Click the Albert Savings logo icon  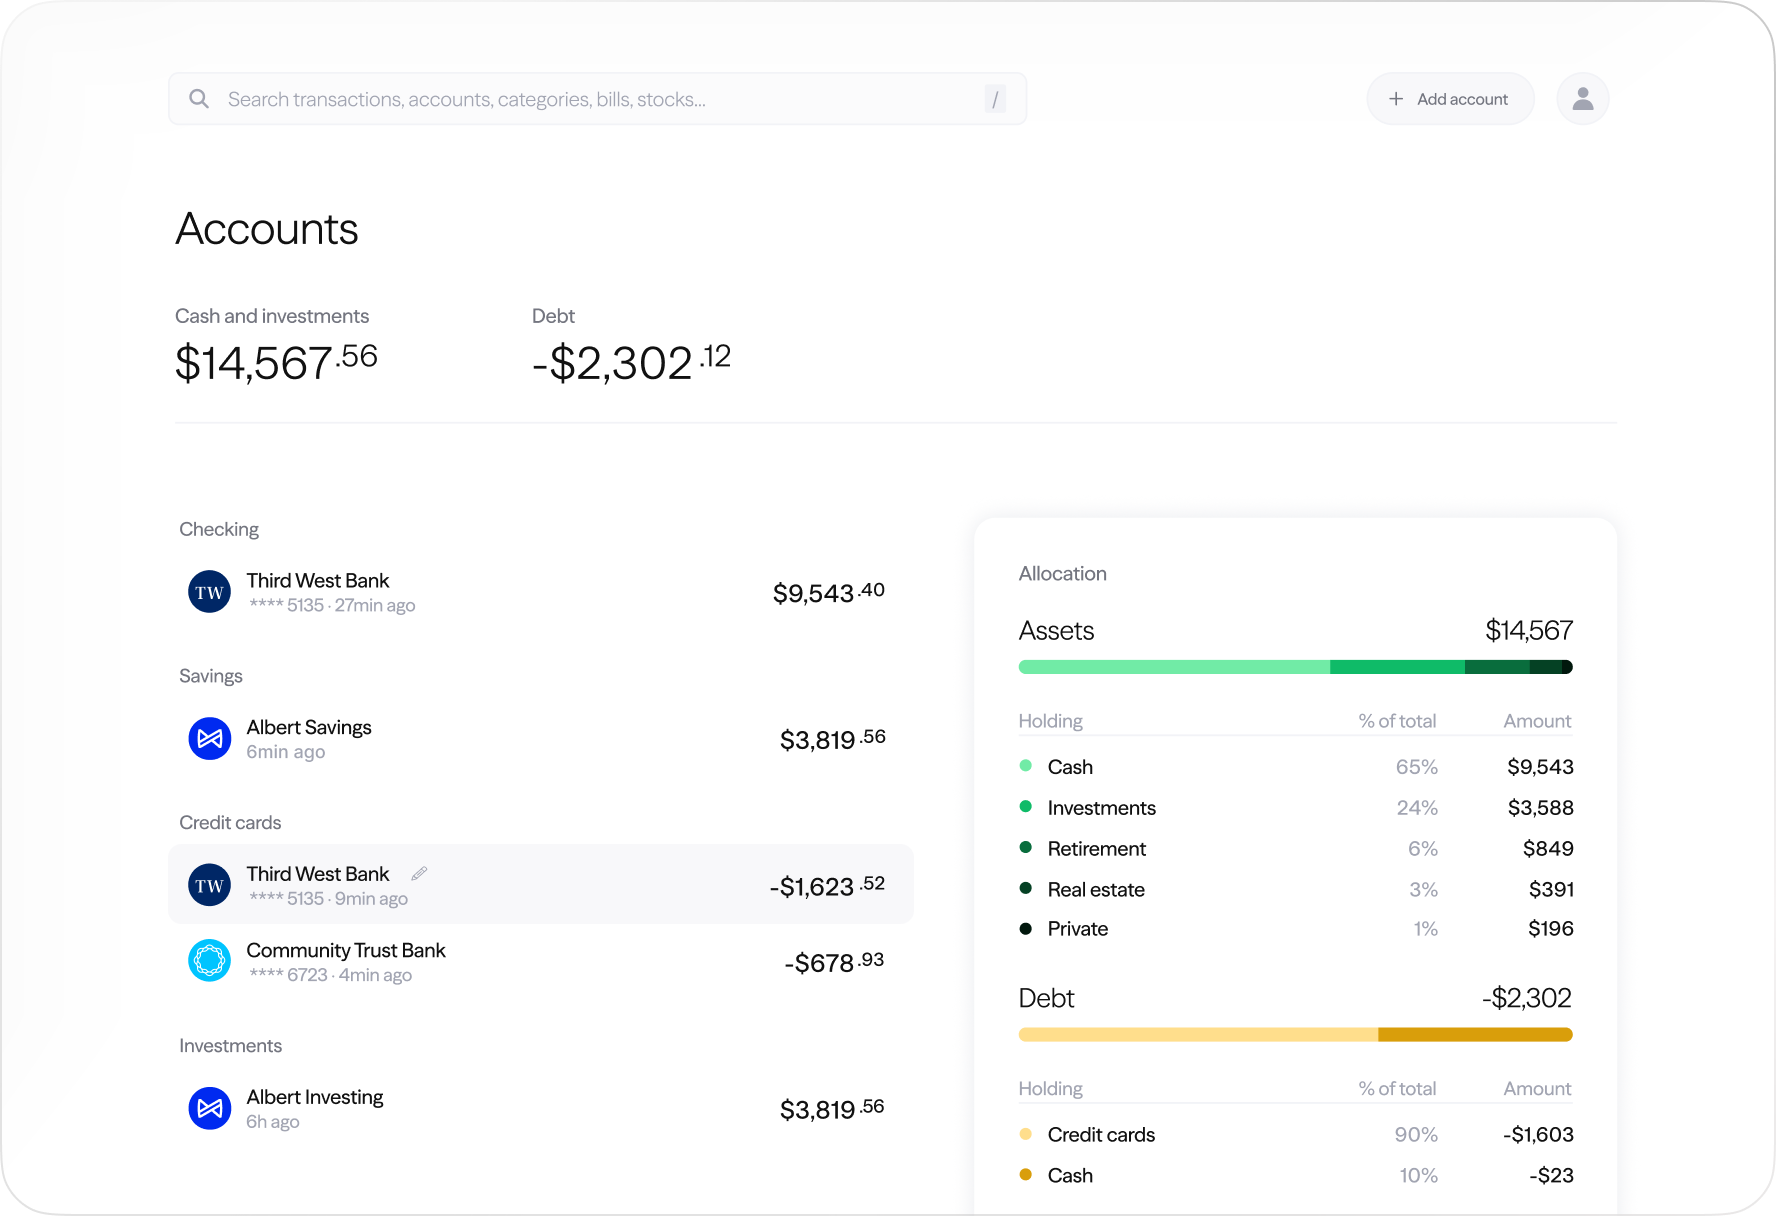point(210,739)
